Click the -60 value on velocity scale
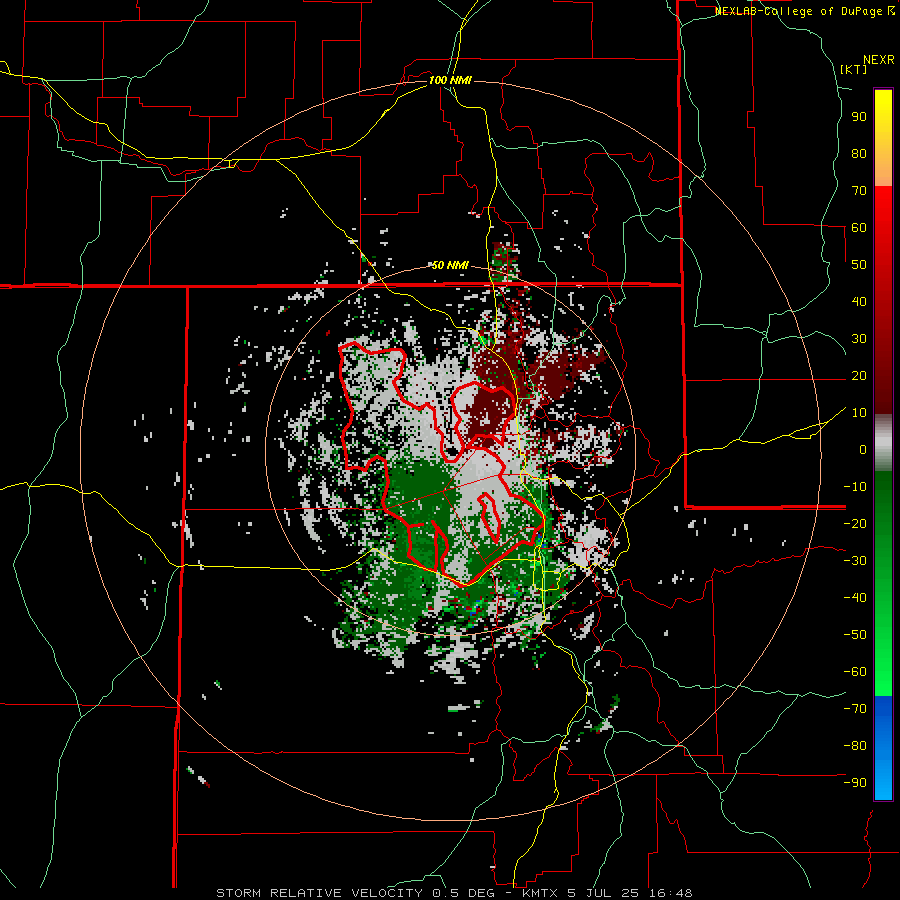The width and height of the screenshot is (900, 900). tap(855, 672)
